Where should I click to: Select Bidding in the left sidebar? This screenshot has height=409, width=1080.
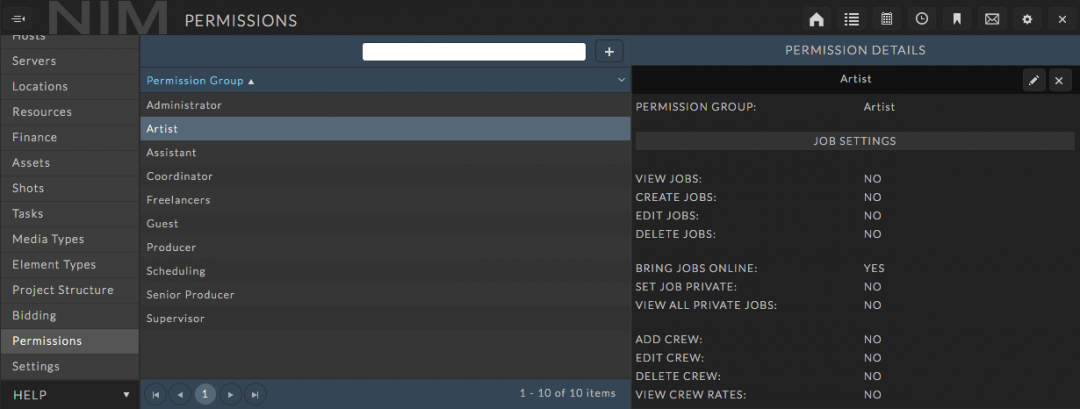pos(34,315)
